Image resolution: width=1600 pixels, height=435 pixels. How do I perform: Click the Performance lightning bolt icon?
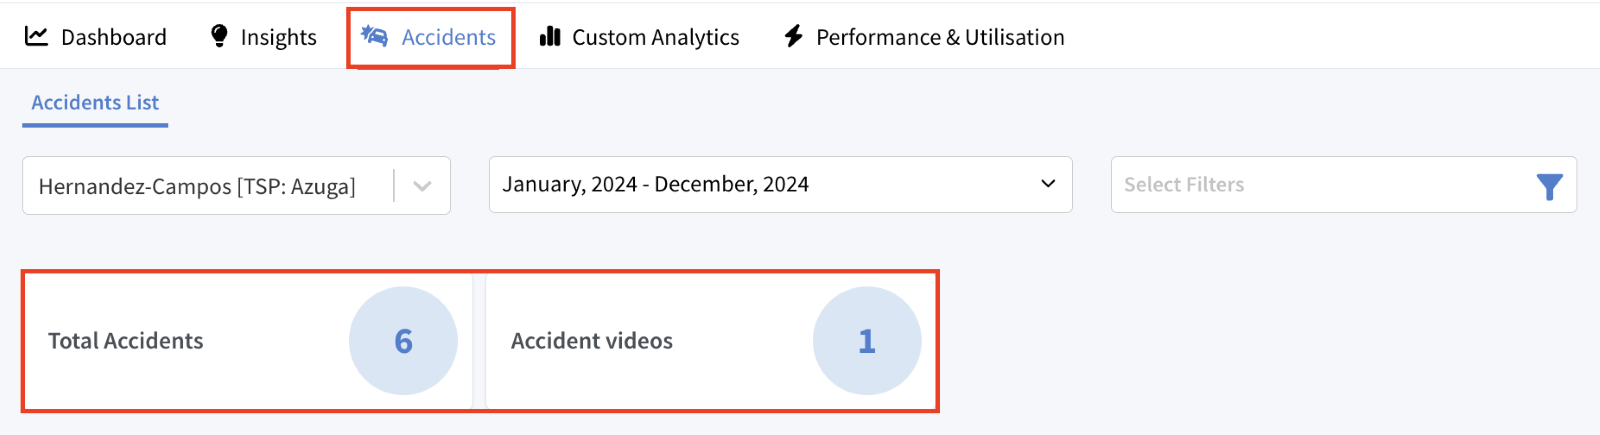(793, 37)
